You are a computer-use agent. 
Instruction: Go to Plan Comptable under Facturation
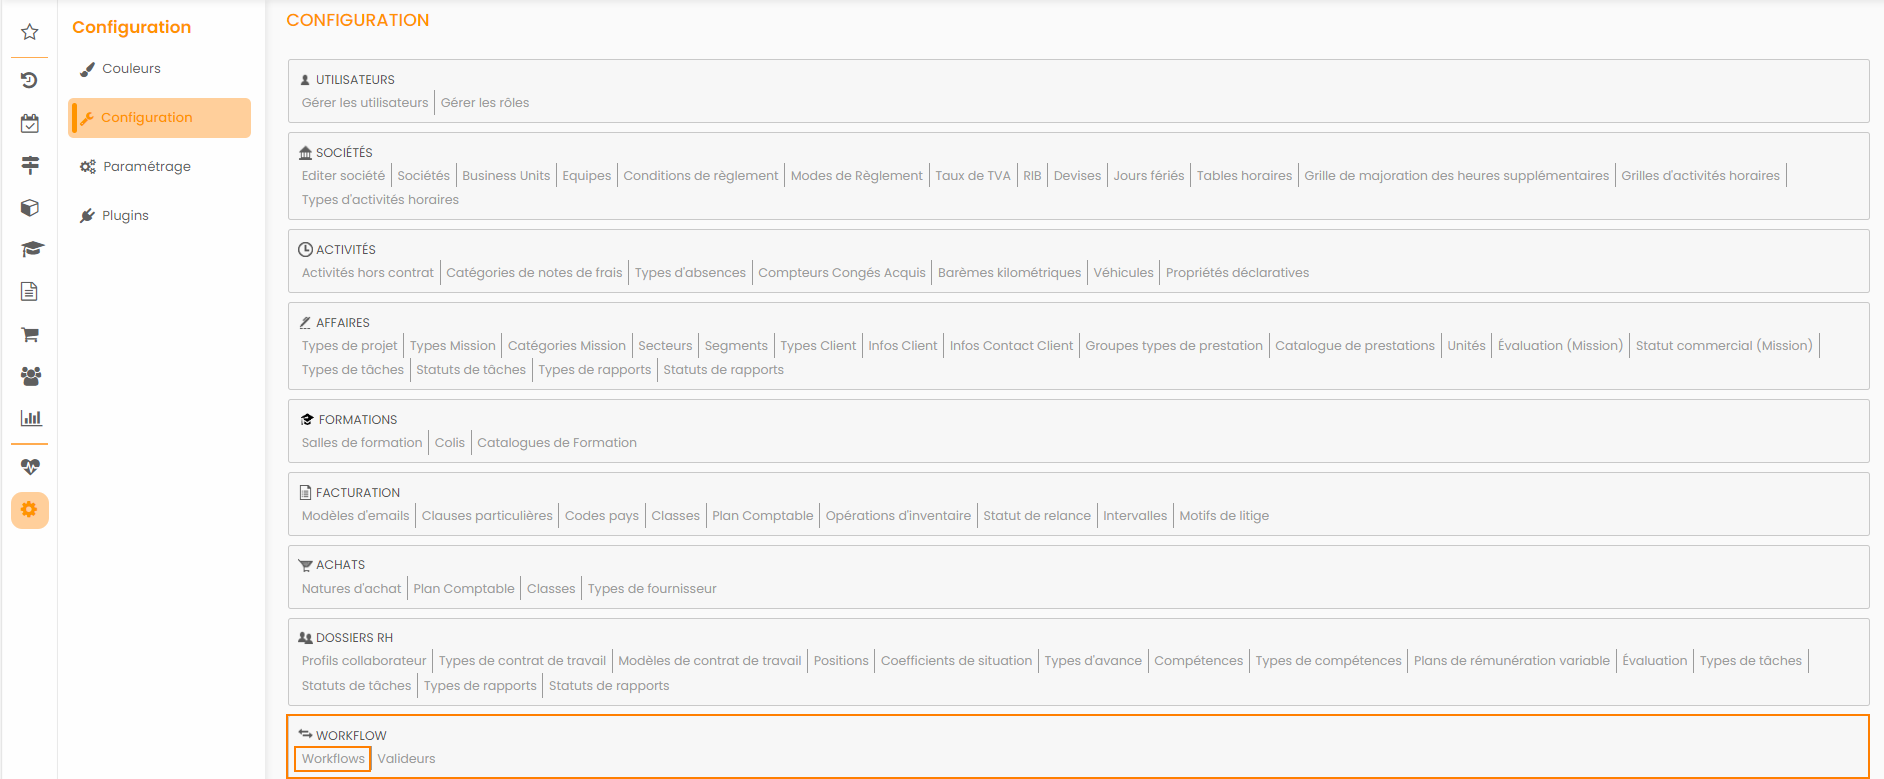click(x=762, y=516)
